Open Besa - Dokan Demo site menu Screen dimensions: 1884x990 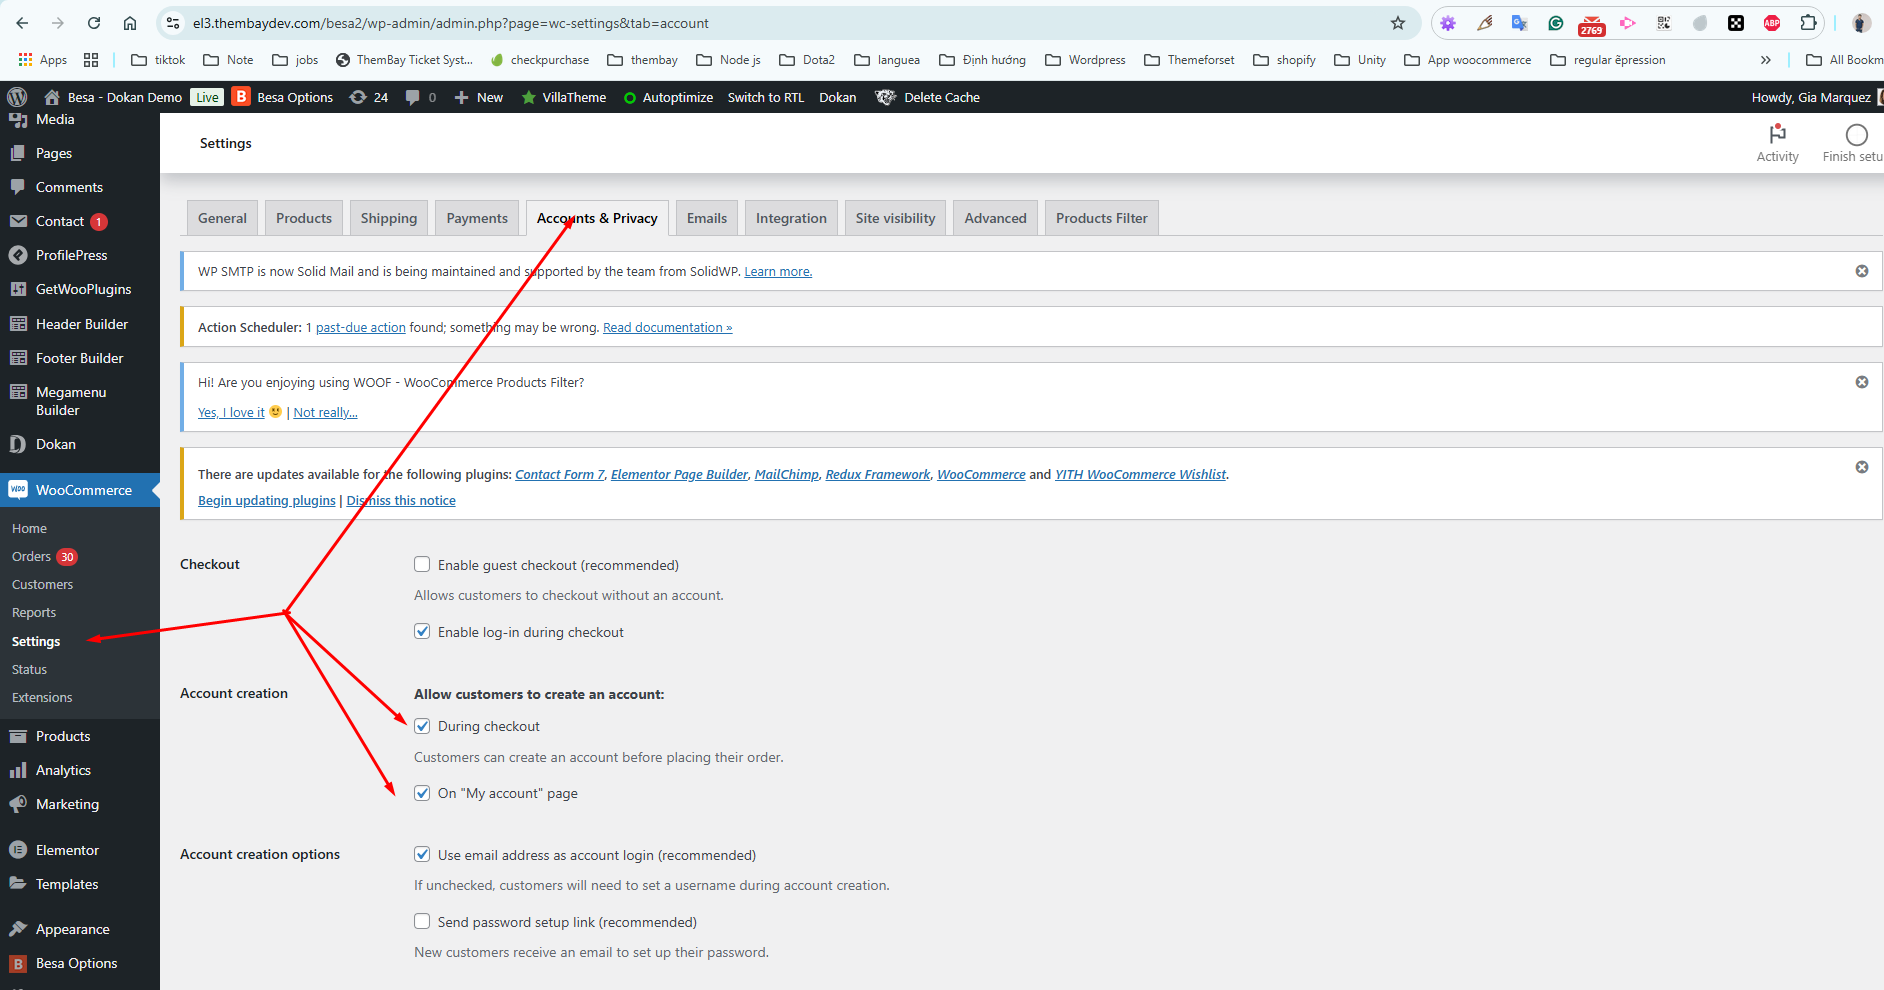(x=113, y=97)
